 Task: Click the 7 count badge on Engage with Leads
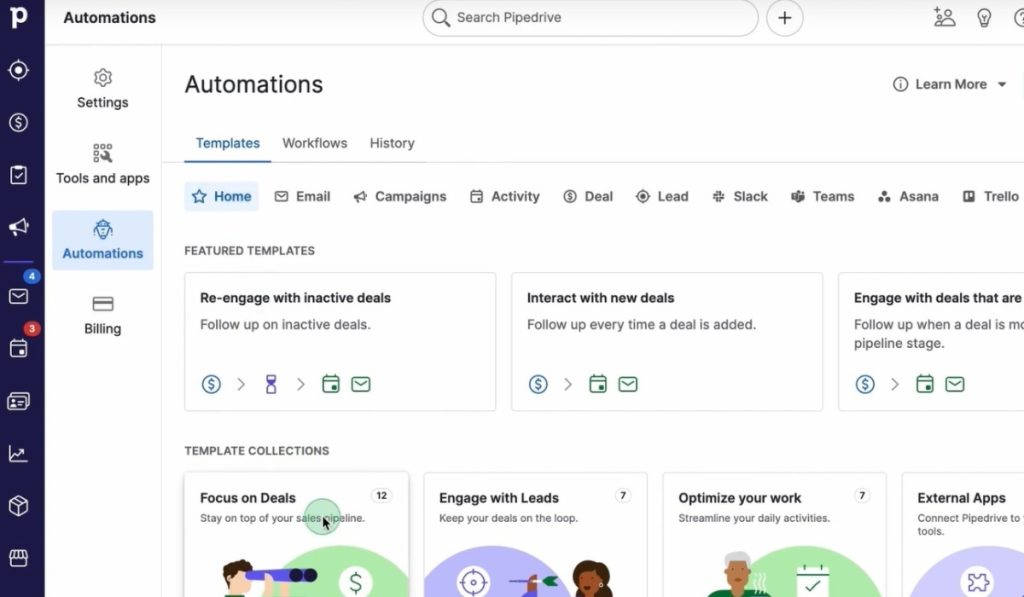[x=623, y=496]
